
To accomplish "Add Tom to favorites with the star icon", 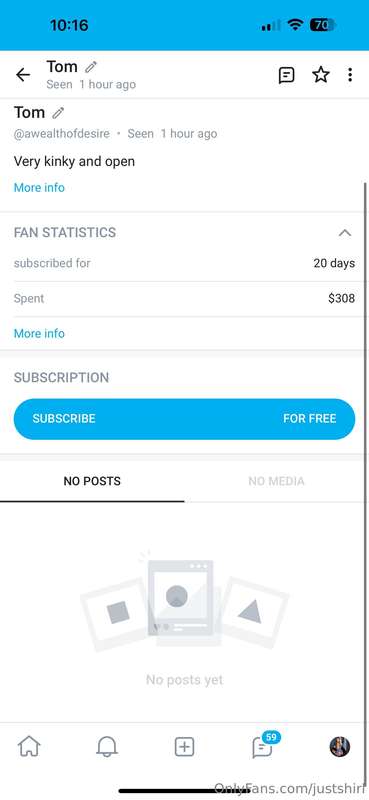I will pyautogui.click(x=321, y=75).
